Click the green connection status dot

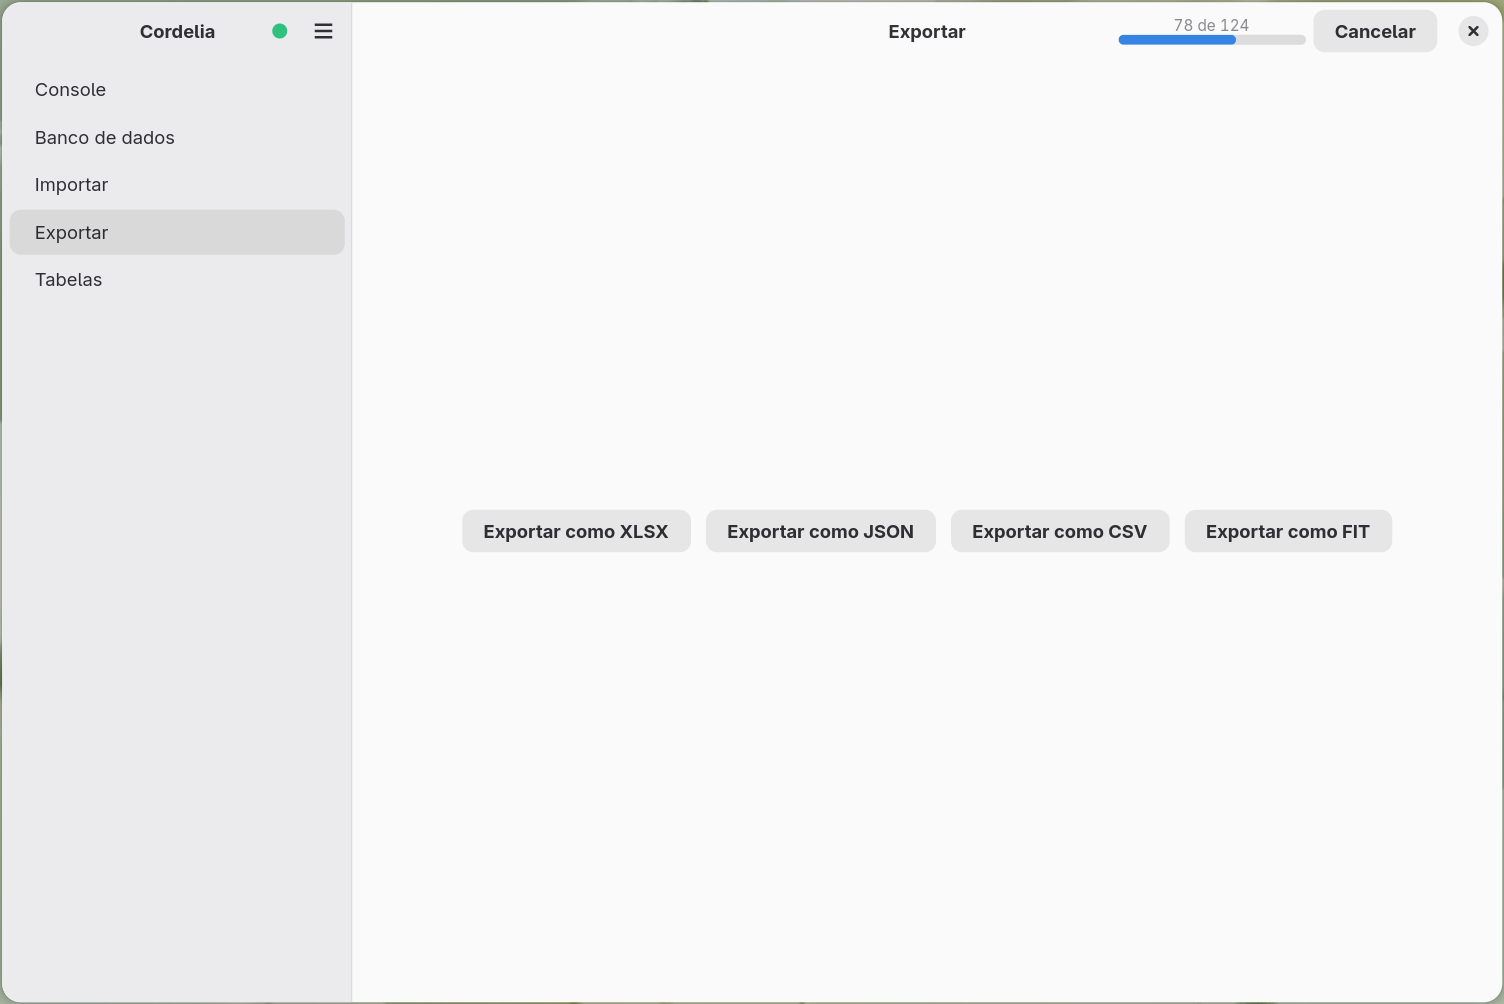point(280,31)
